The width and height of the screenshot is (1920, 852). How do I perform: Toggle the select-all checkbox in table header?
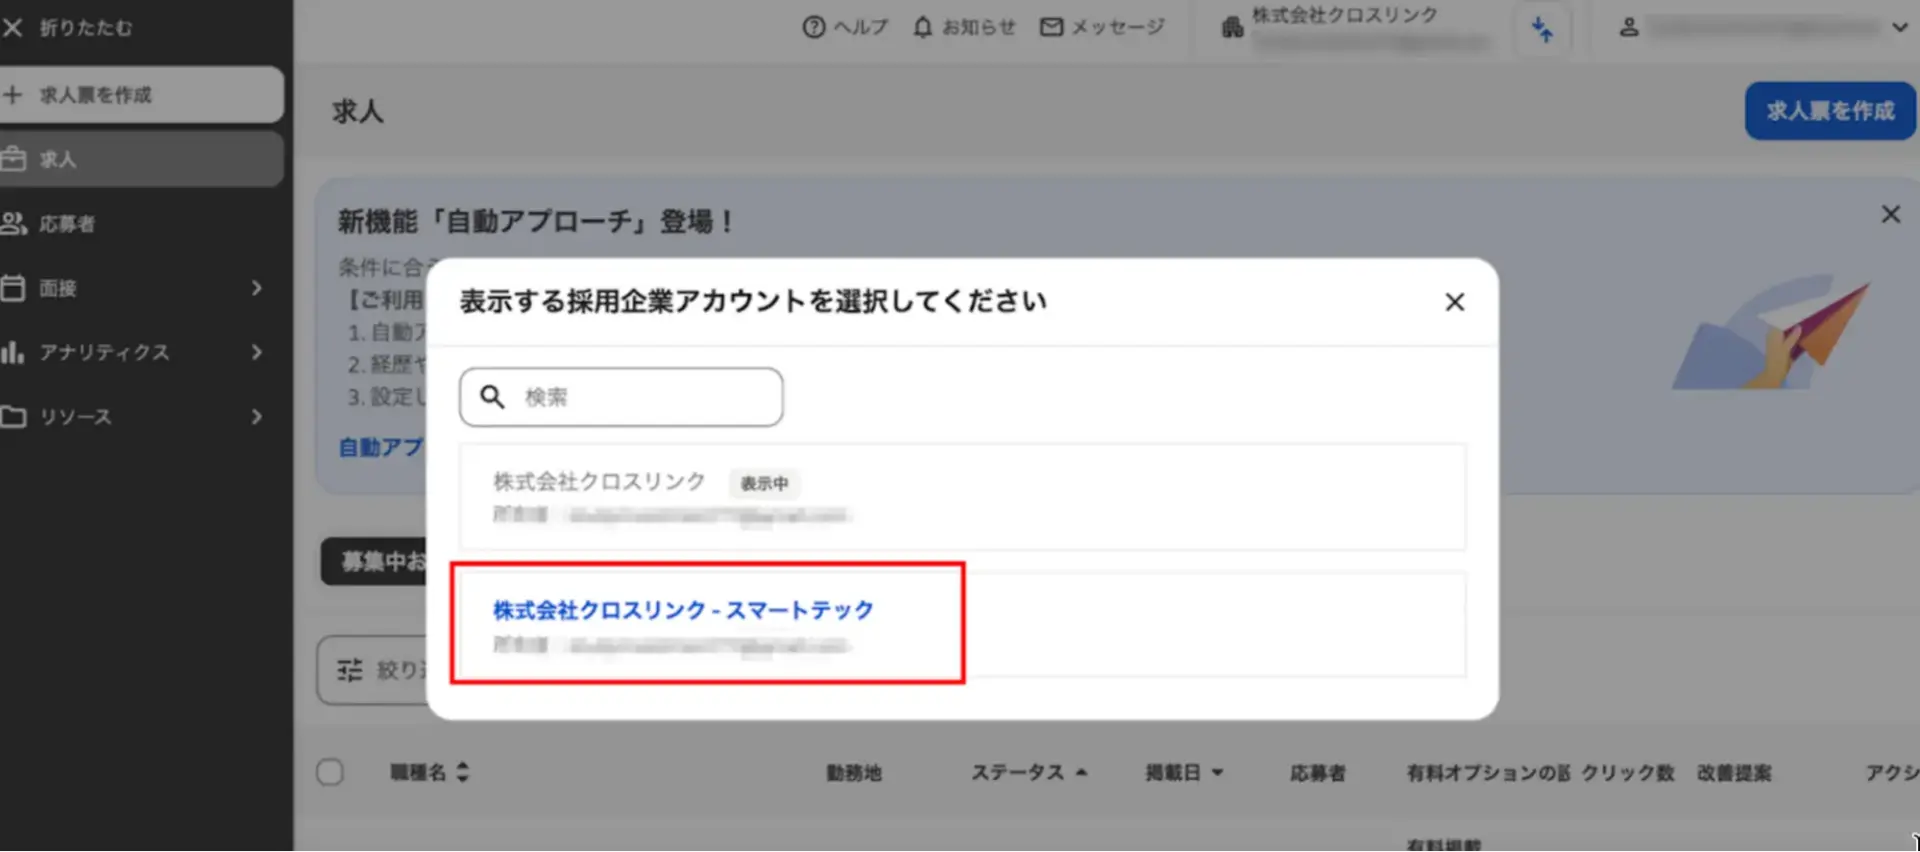click(x=330, y=772)
